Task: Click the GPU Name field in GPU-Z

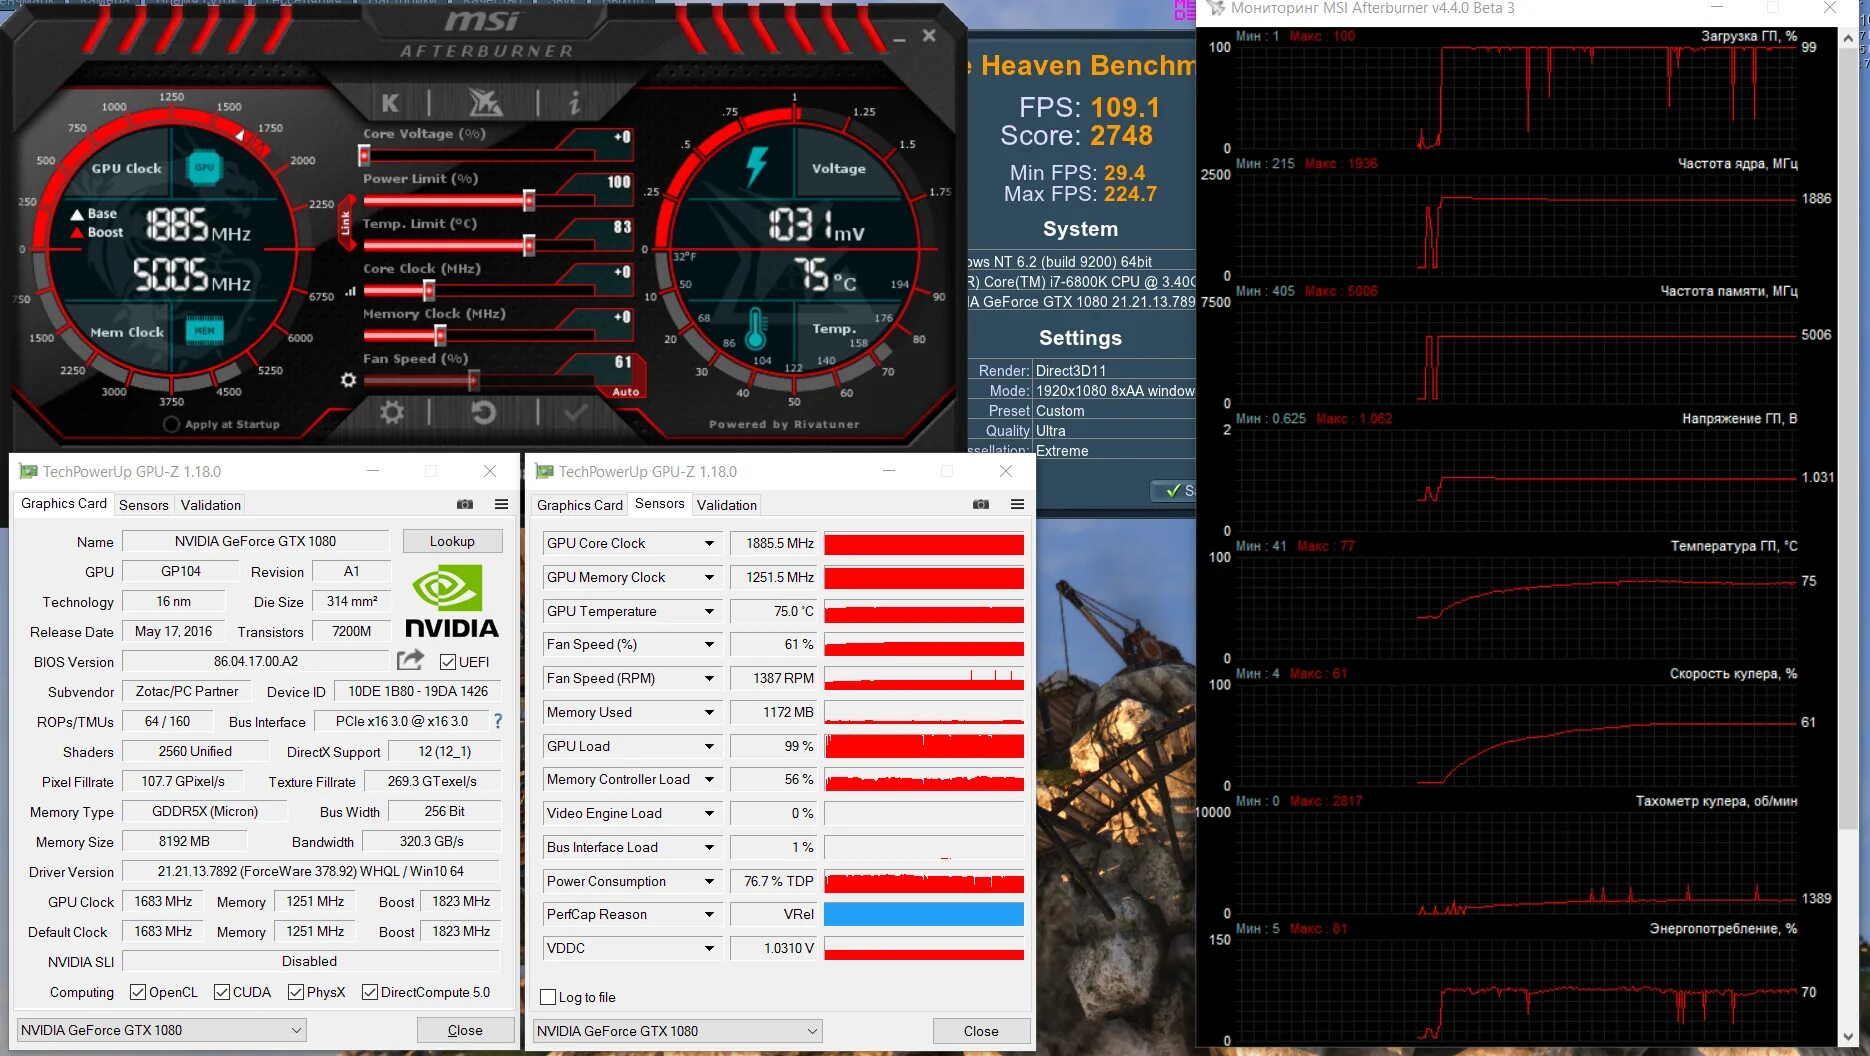Action: (255, 541)
